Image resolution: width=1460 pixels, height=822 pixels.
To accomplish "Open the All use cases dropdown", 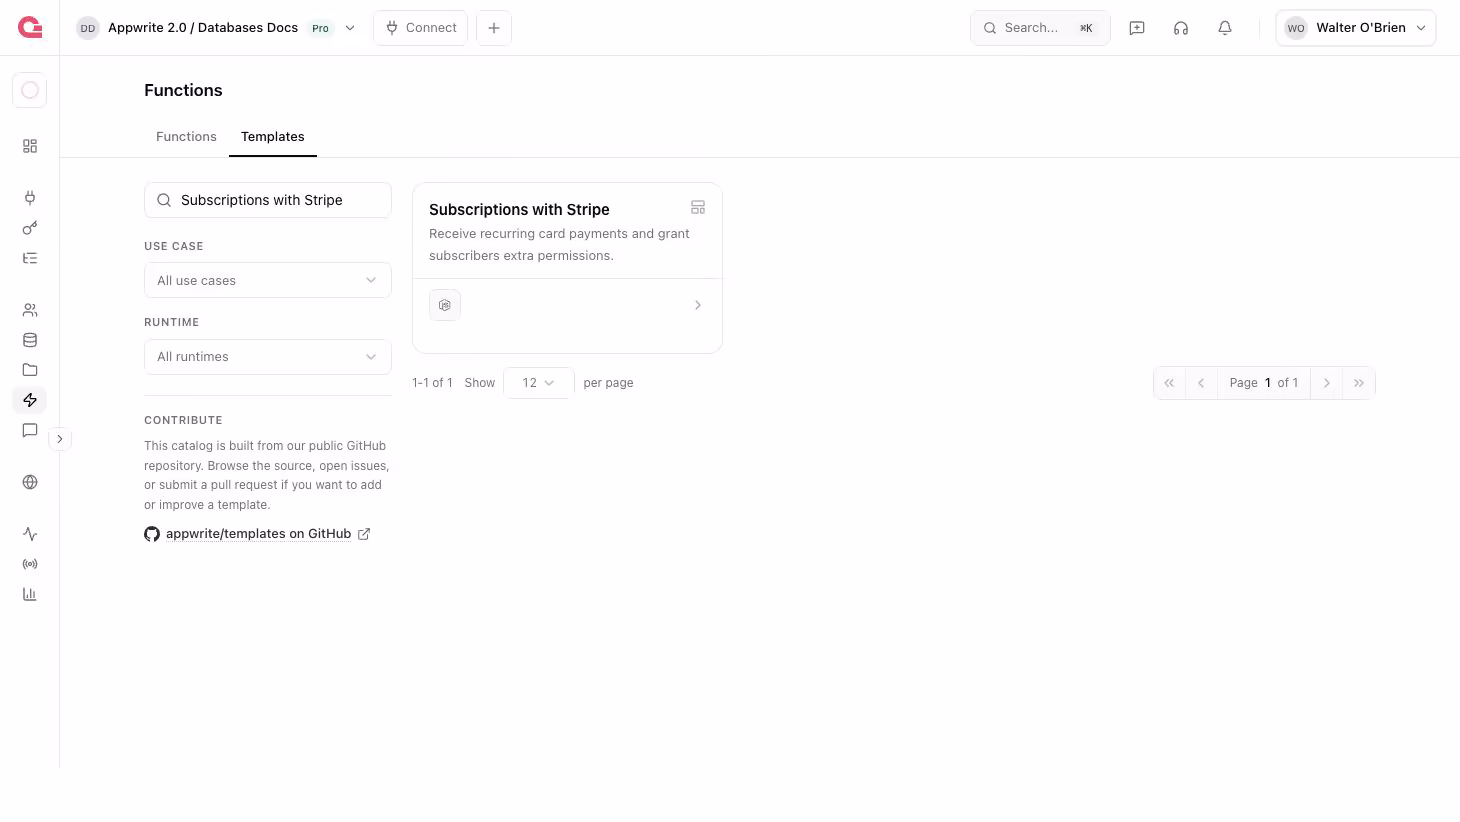I will click(268, 280).
